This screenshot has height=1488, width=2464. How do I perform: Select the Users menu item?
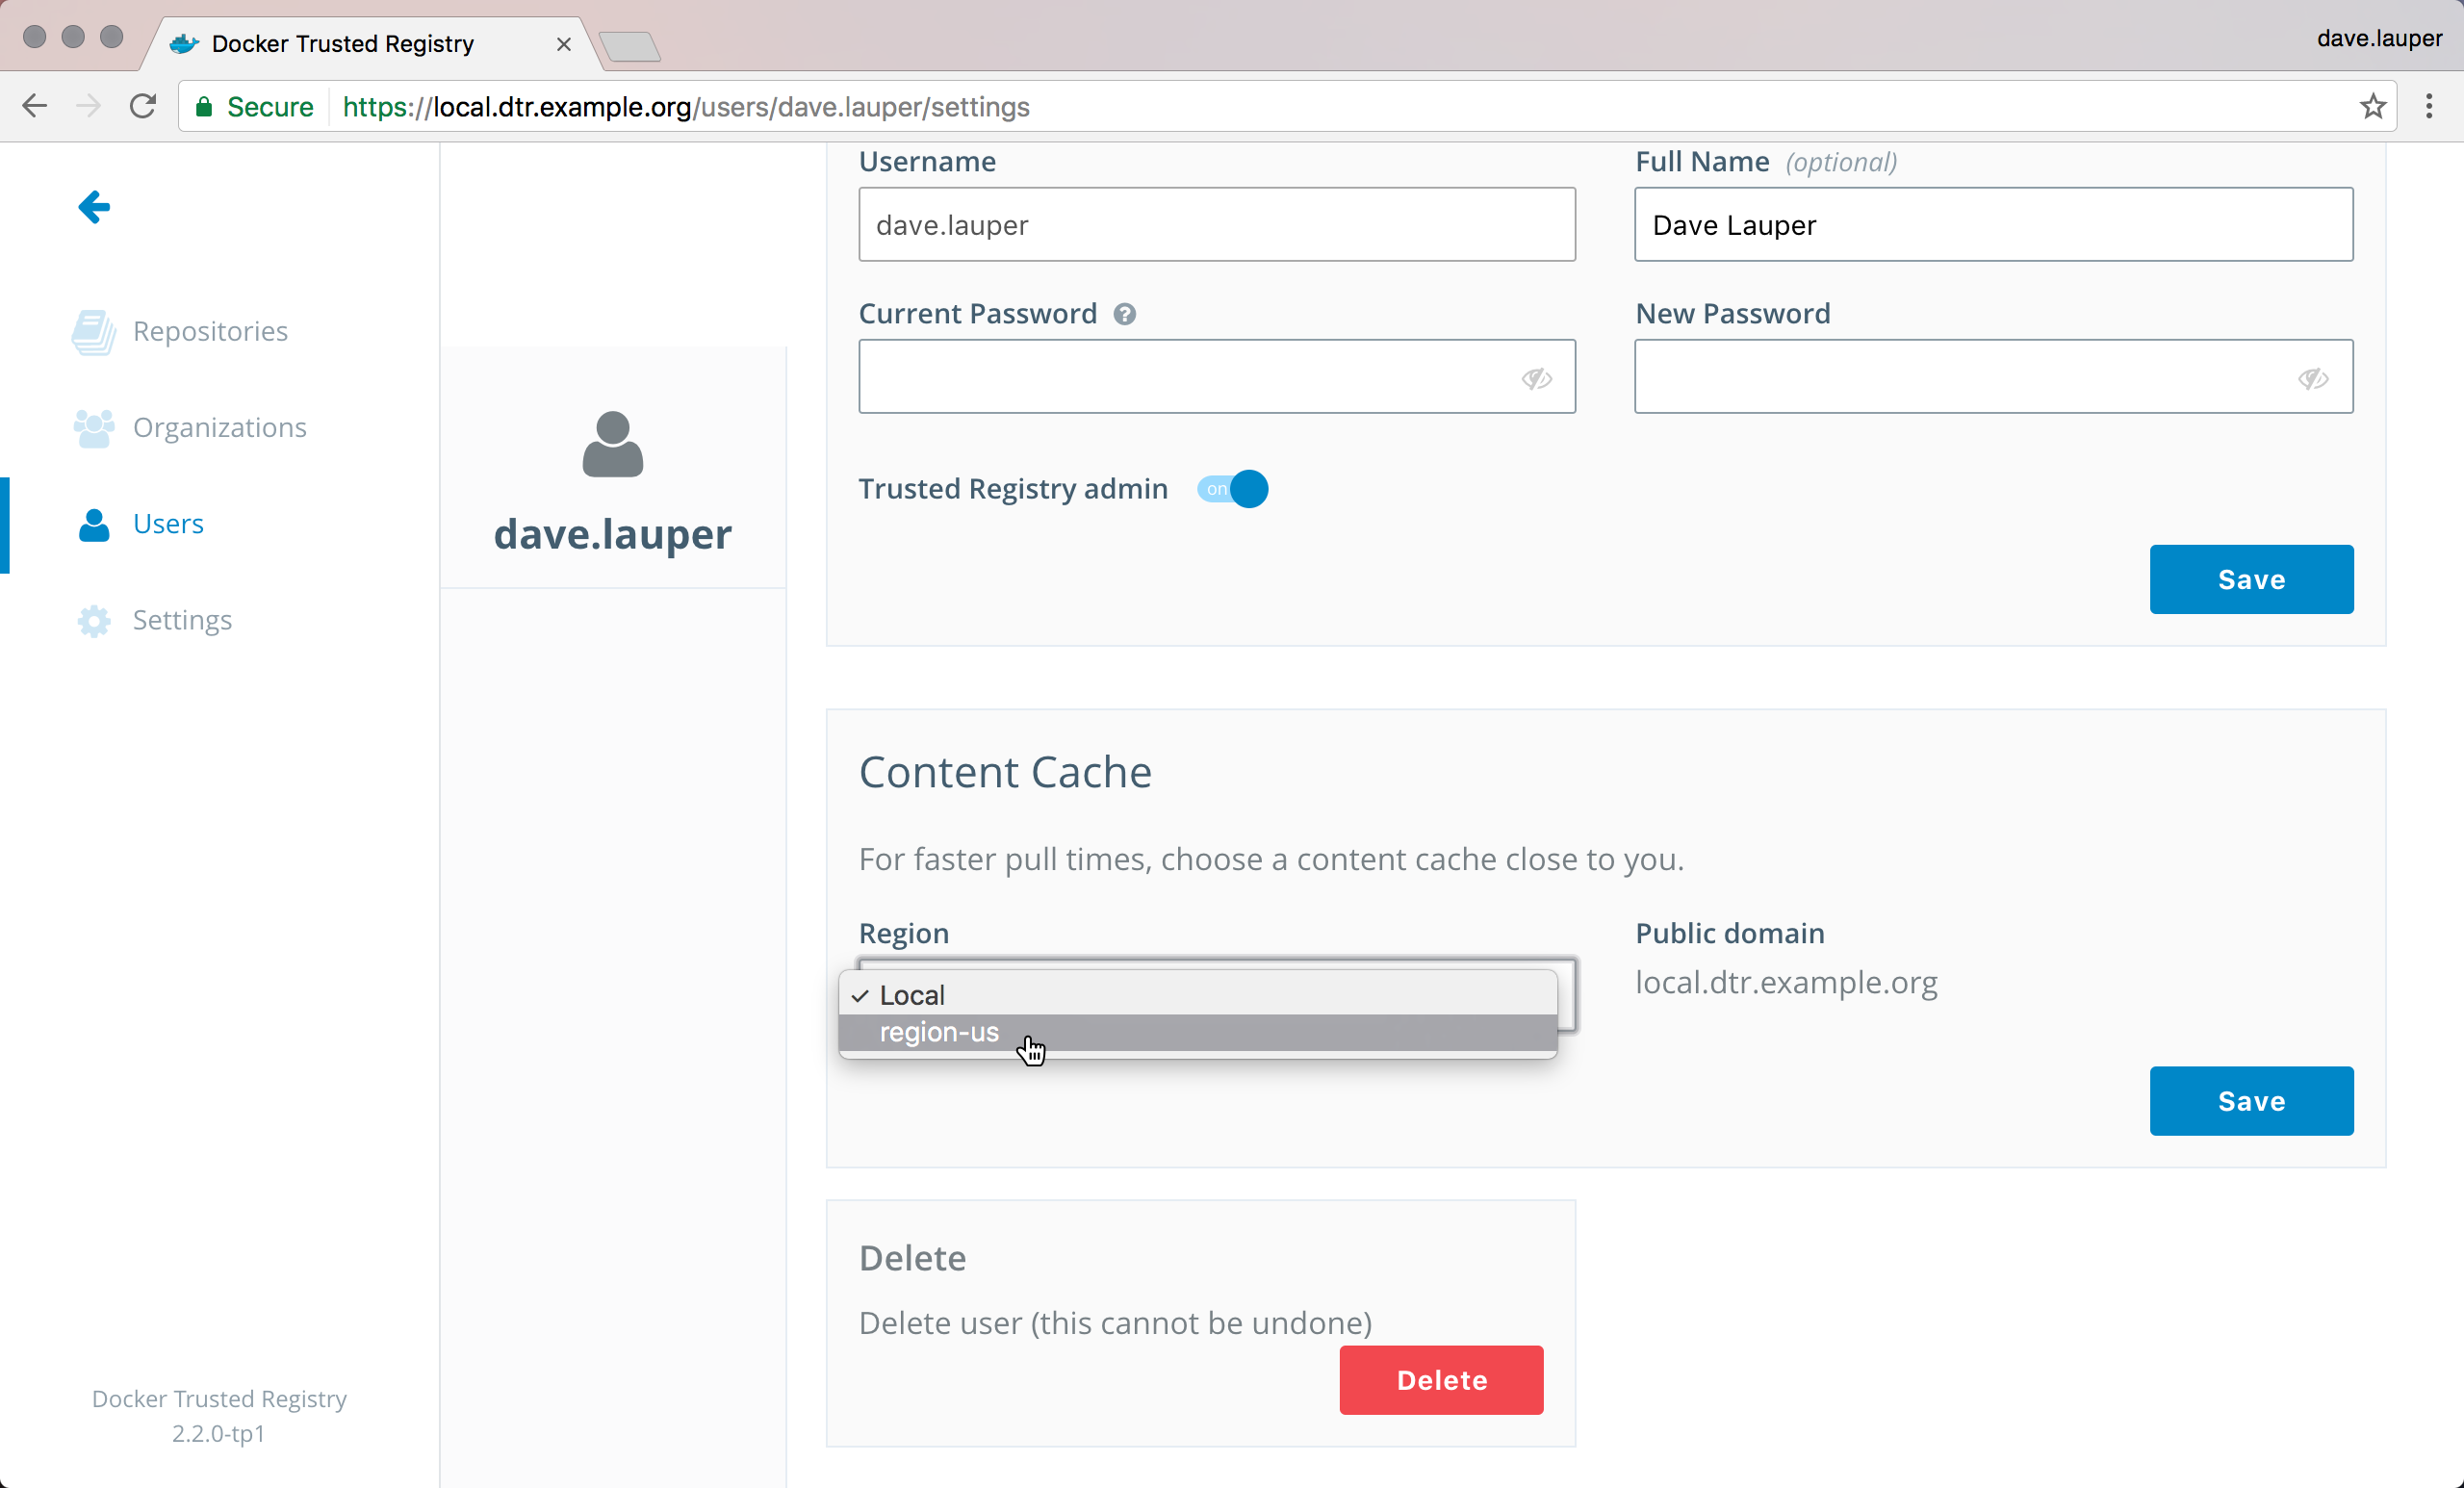167,524
